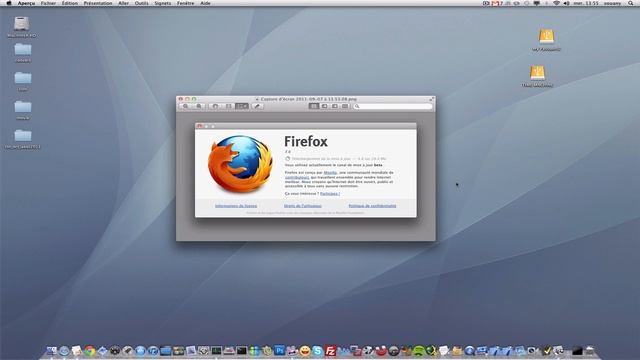The width and height of the screenshot is (640, 360).
Task: Open the Apple menu
Action: click(9, 3)
